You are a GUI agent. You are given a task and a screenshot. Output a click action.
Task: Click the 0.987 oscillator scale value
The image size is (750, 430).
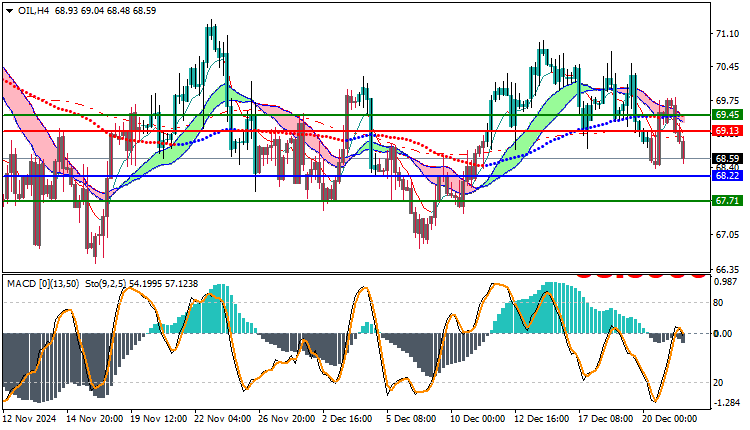(726, 282)
